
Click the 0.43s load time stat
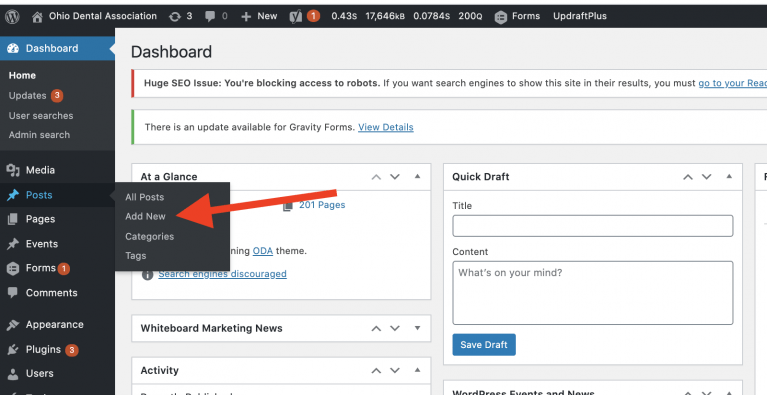point(344,17)
